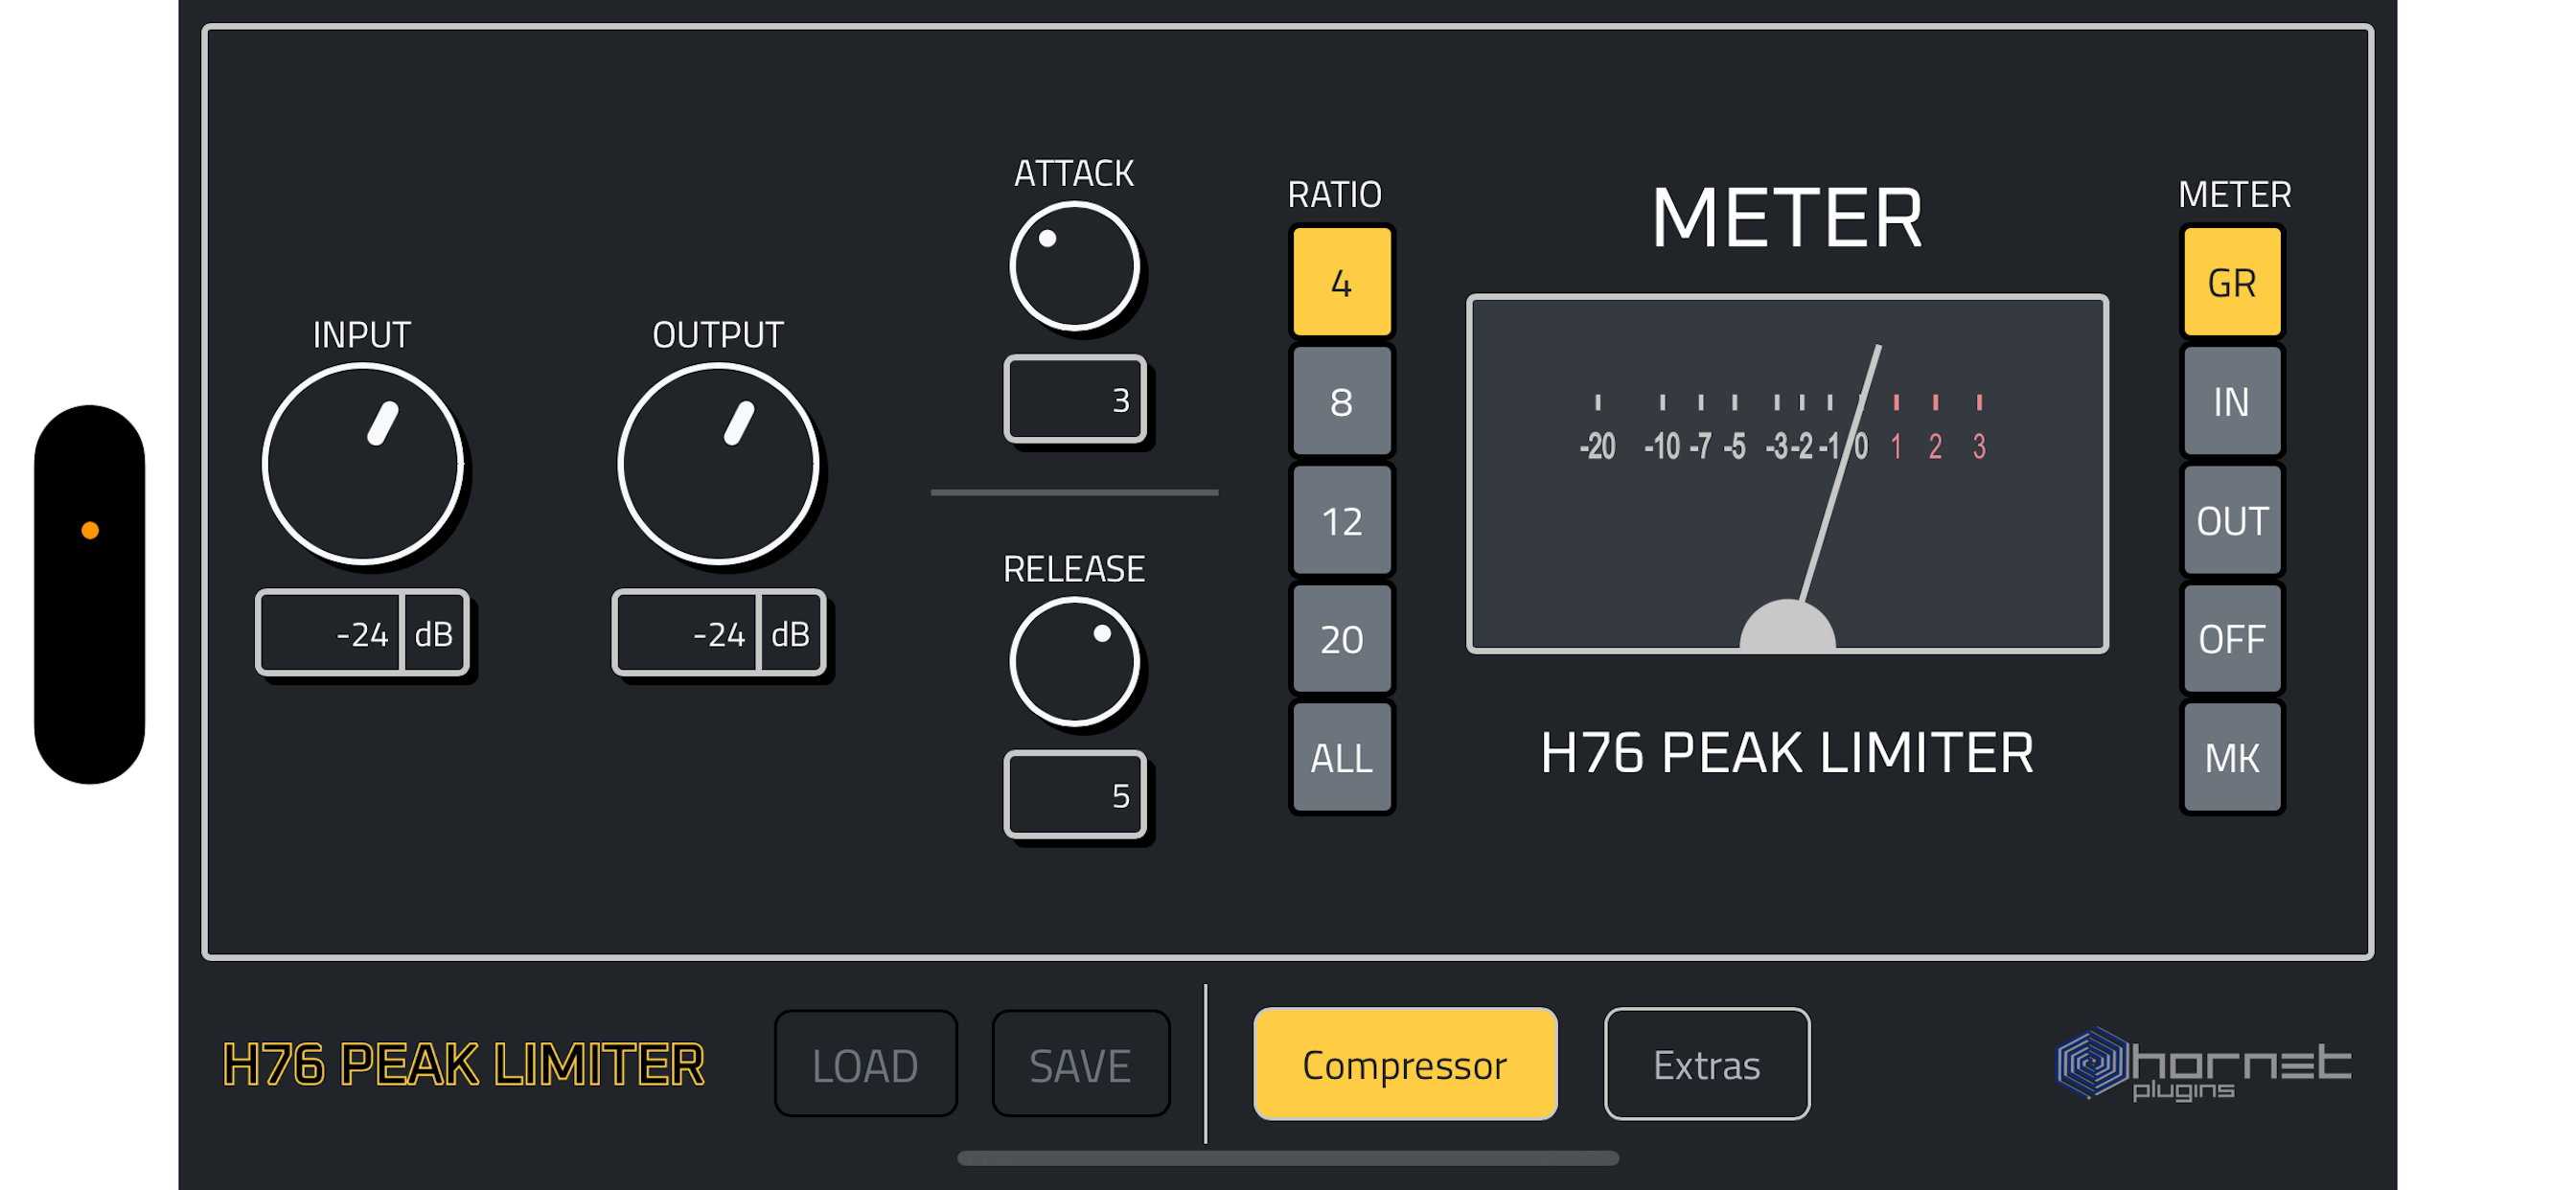This screenshot has height=1190, width=2576.
Task: Edit the output -24 value field
Action: tap(687, 633)
